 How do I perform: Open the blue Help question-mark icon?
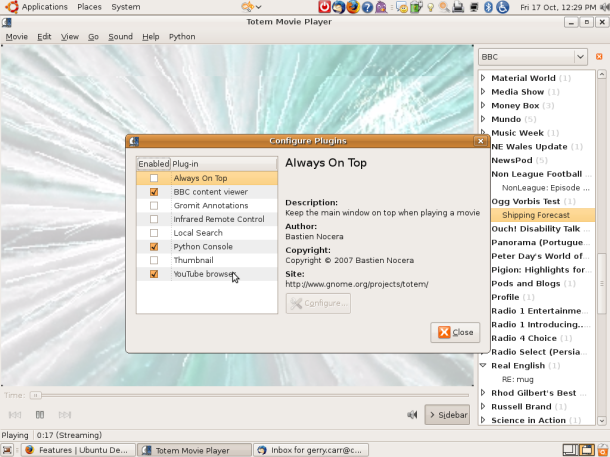[367, 7]
